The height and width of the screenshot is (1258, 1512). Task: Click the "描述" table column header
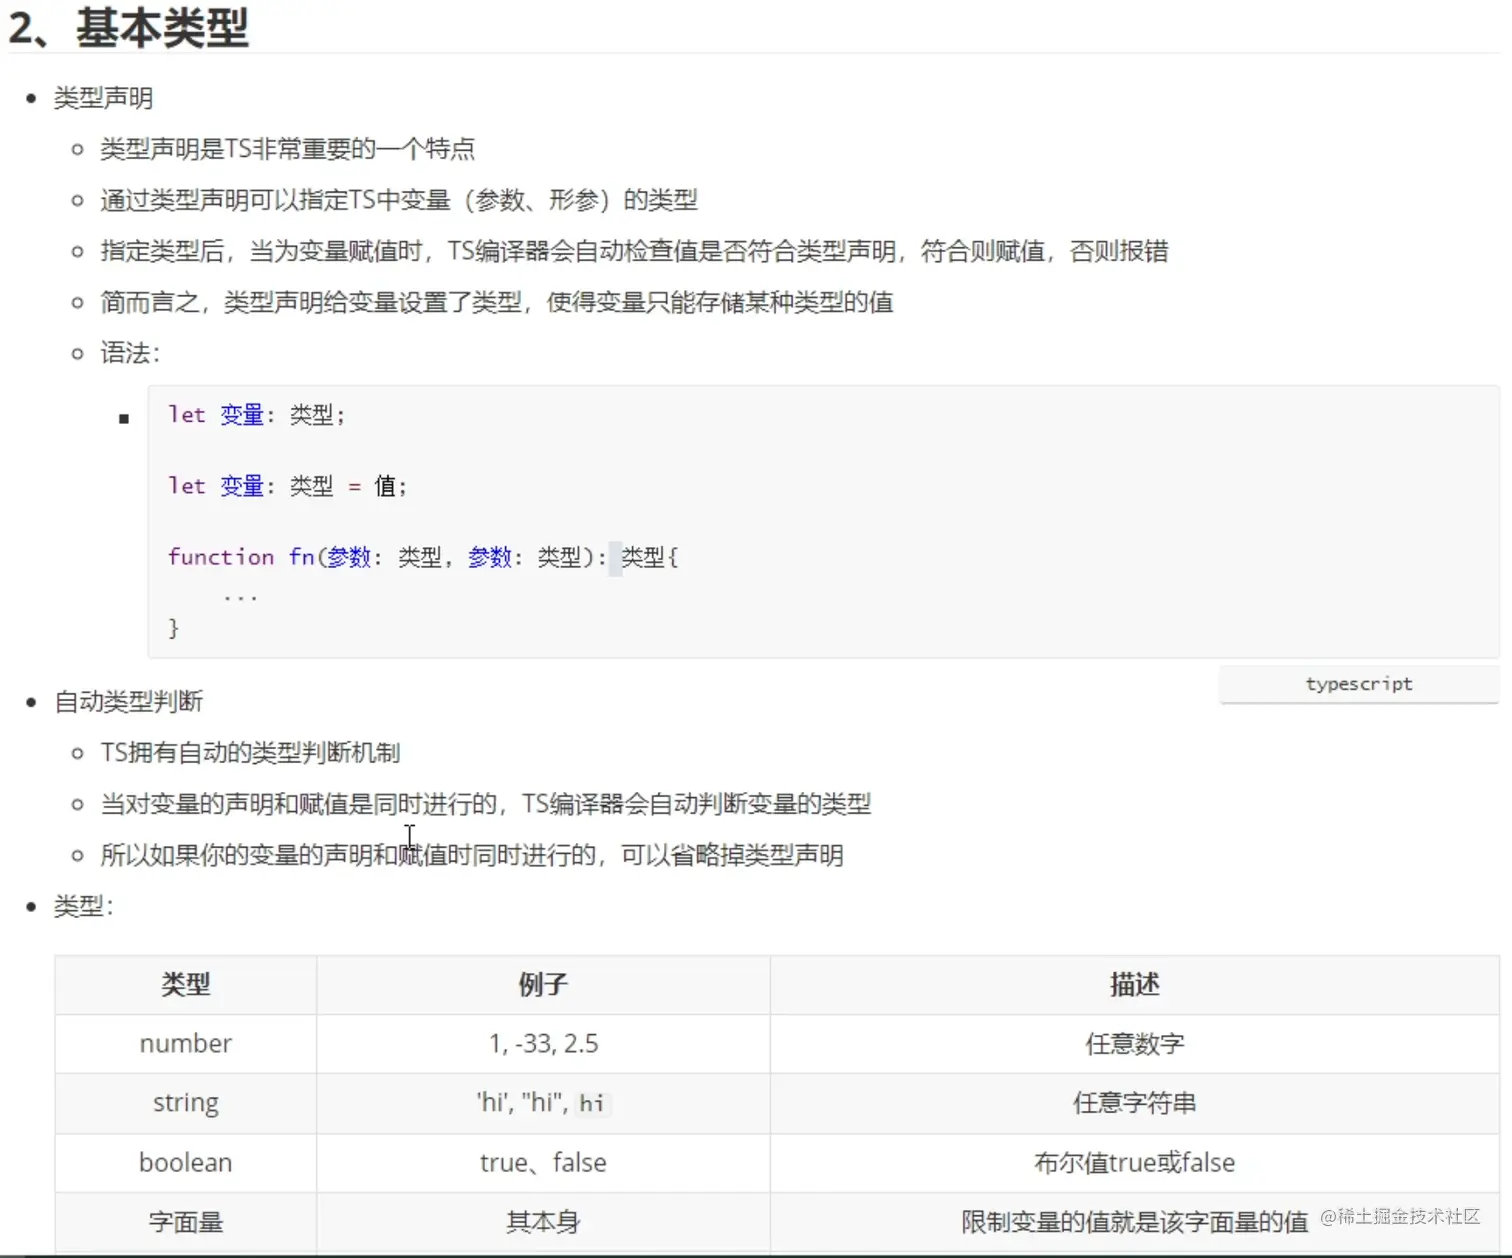pyautogui.click(x=1135, y=985)
